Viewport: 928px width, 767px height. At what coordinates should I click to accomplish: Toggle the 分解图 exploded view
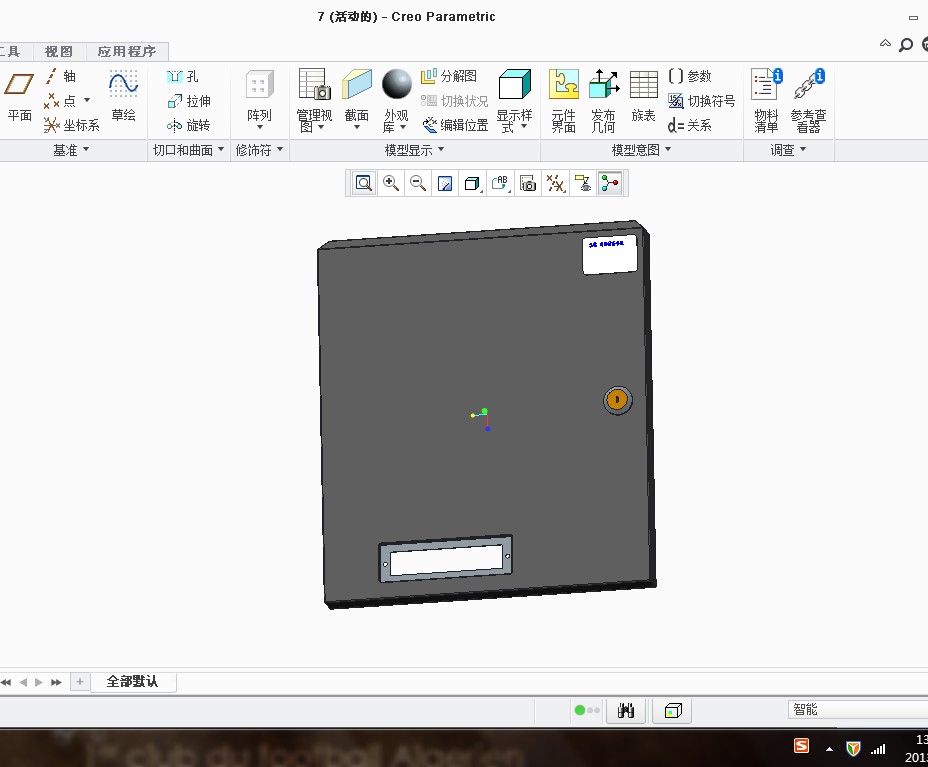[x=449, y=76]
